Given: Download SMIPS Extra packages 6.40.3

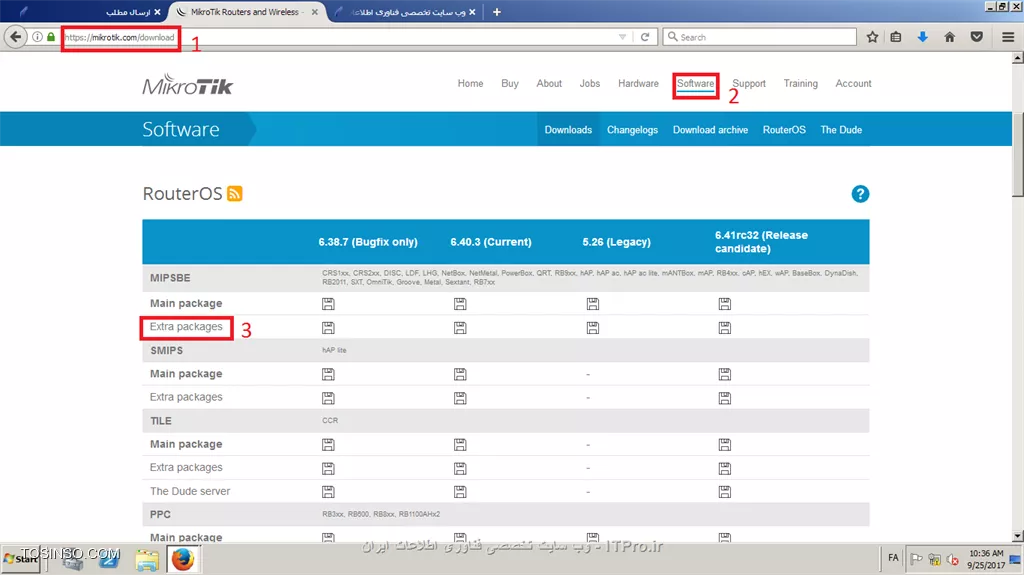Looking at the screenshot, I should click(x=460, y=398).
